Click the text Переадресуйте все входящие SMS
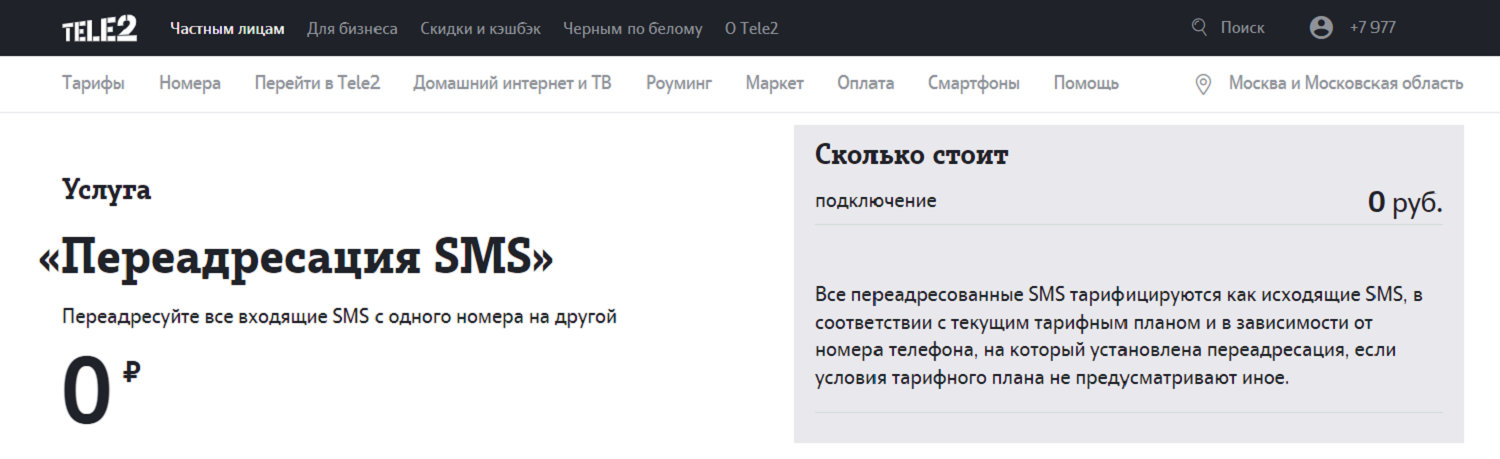 click(x=340, y=318)
